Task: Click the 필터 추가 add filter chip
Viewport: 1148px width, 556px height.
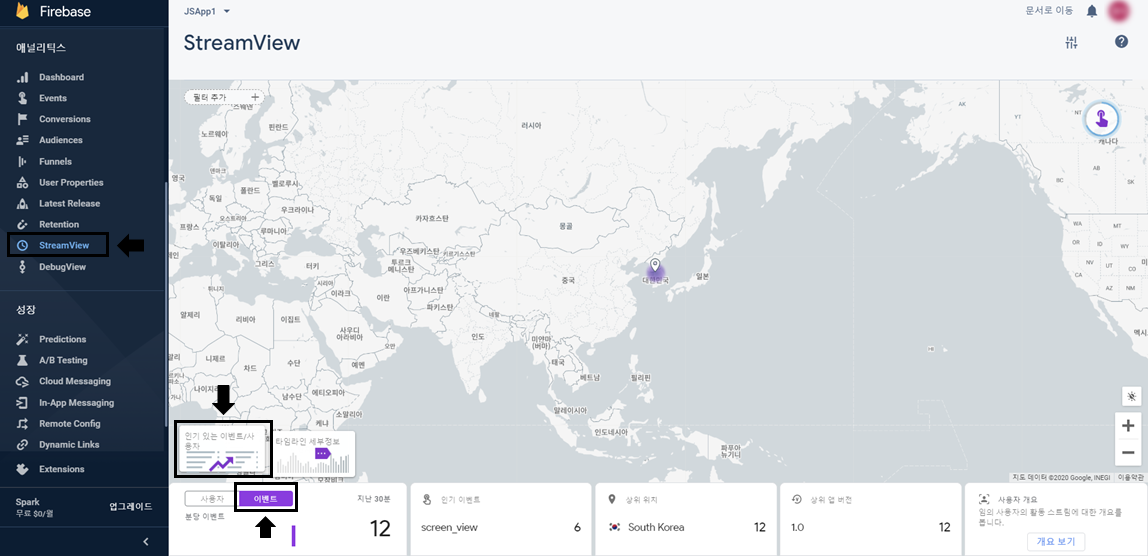Action: click(224, 97)
